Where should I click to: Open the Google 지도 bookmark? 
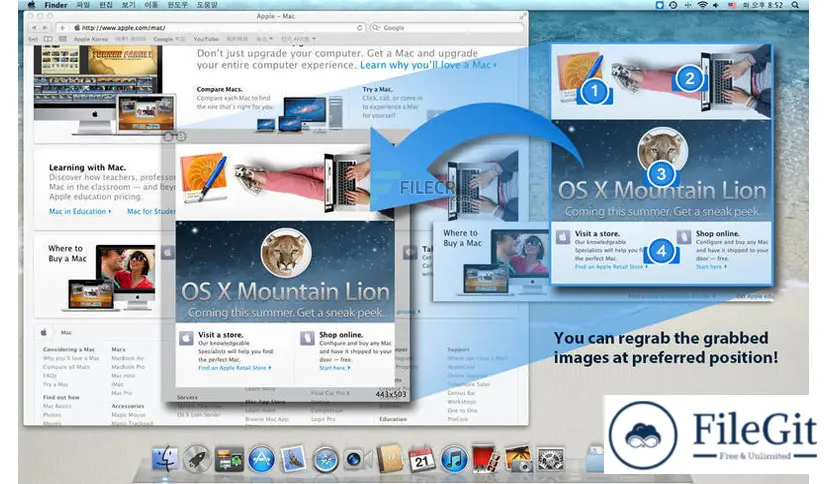tap(169, 39)
